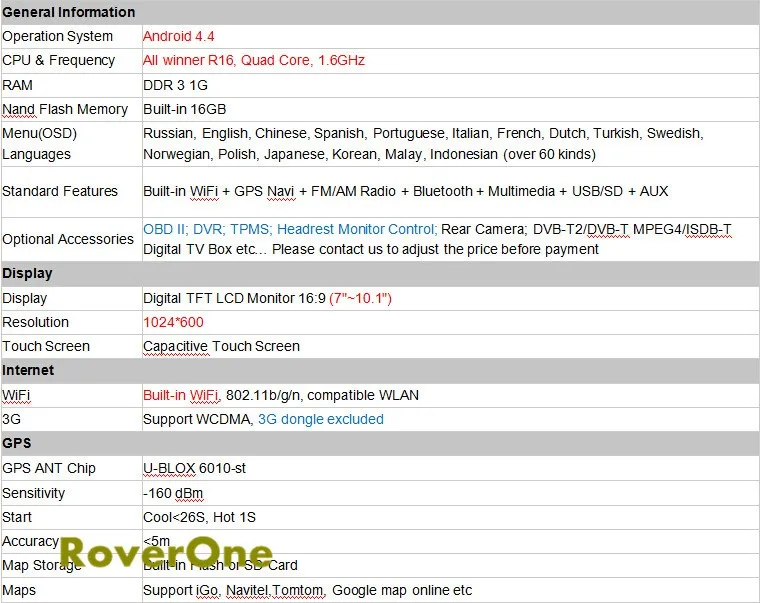Select the 'Internet' section header
Viewport: 760px width, 603px height.
coord(380,370)
